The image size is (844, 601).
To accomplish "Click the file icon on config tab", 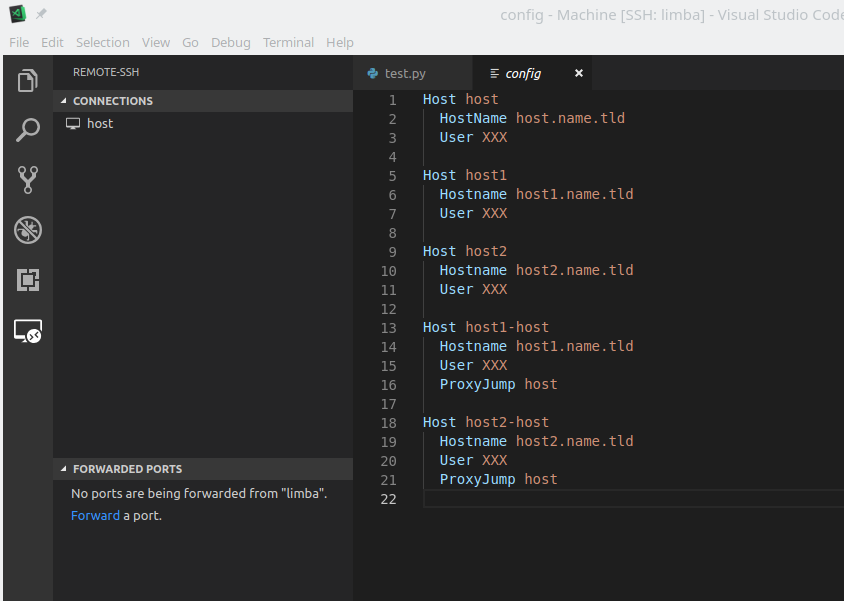I will point(494,73).
